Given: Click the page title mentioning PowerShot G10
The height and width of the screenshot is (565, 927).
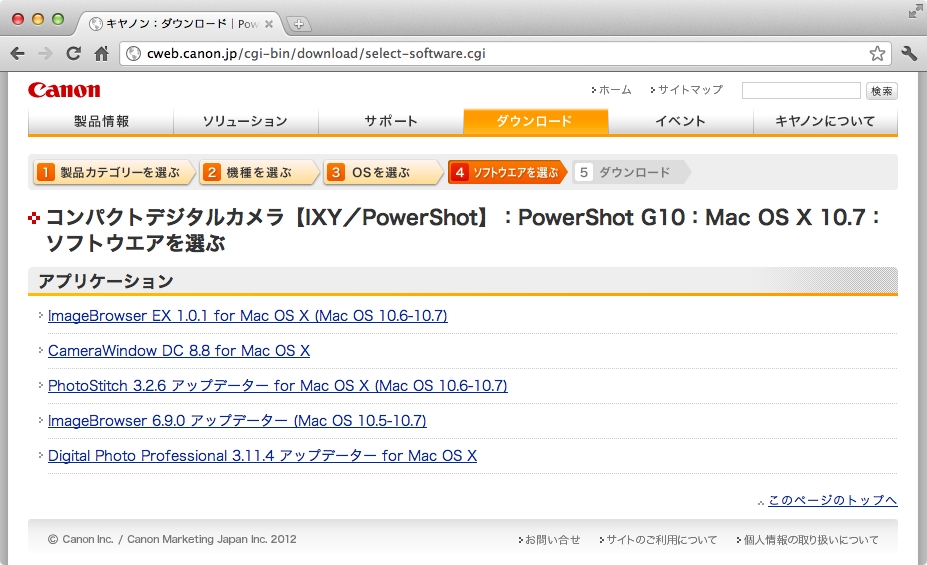Looking at the screenshot, I should tap(462, 230).
